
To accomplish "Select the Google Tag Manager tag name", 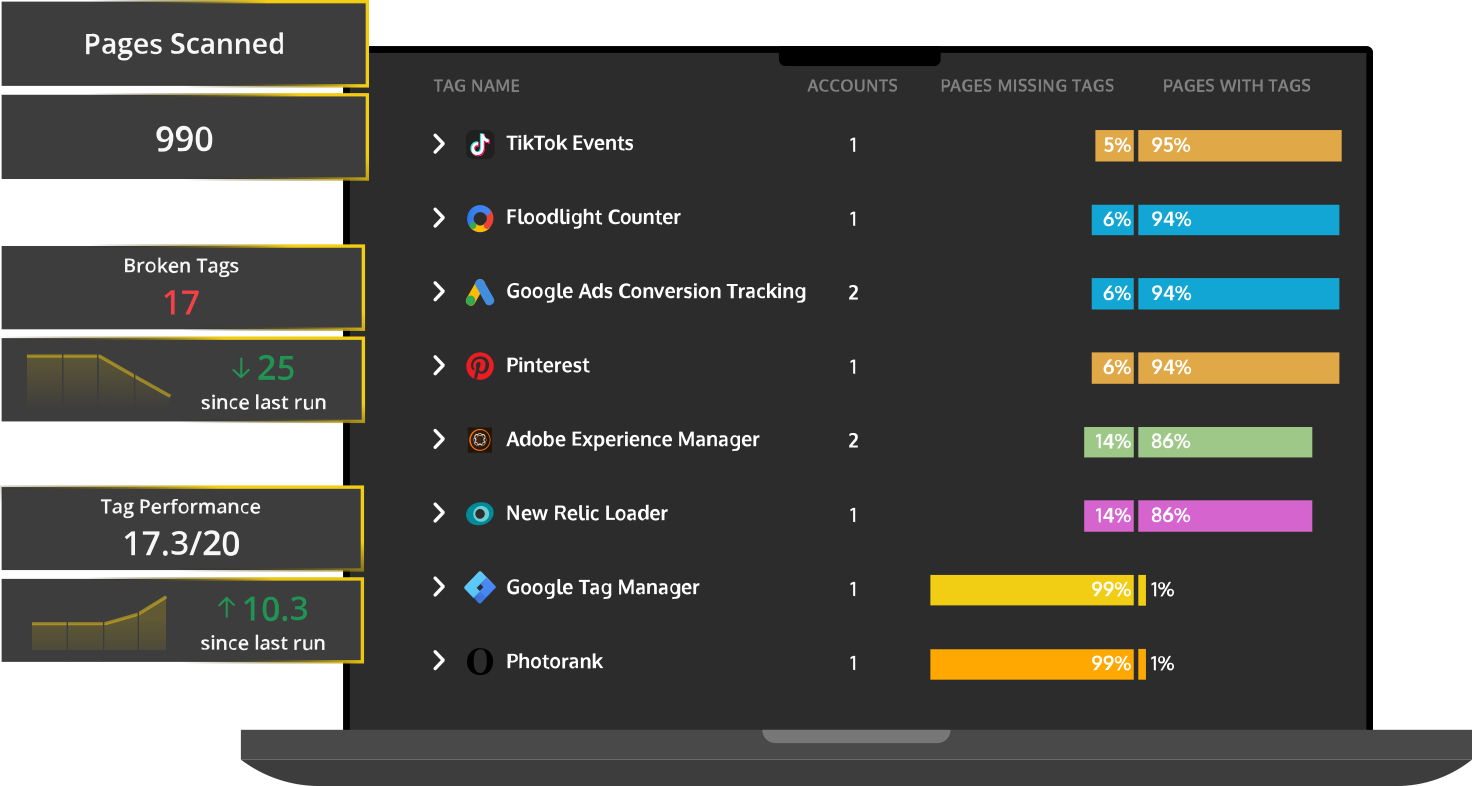I will [x=603, y=587].
